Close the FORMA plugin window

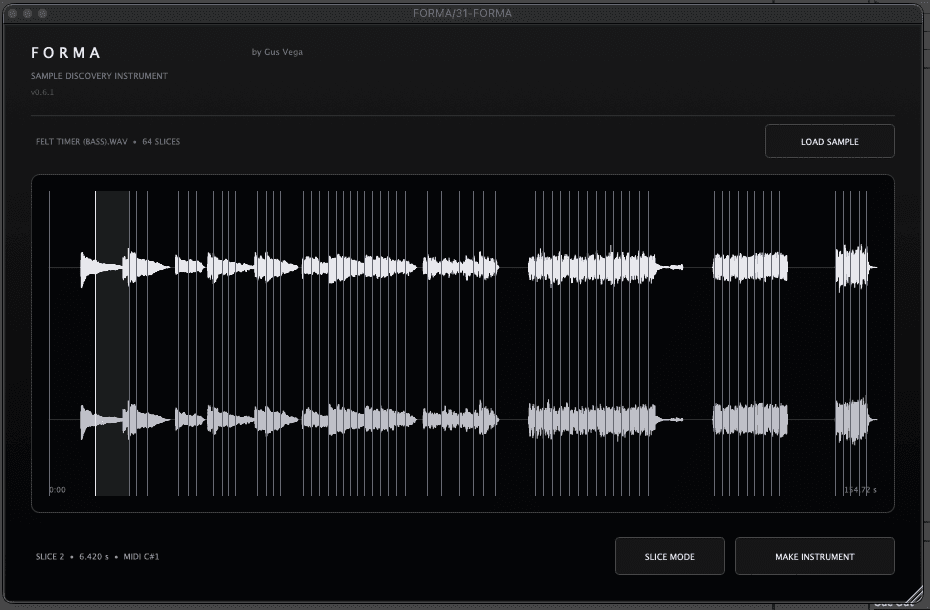click(x=12, y=13)
